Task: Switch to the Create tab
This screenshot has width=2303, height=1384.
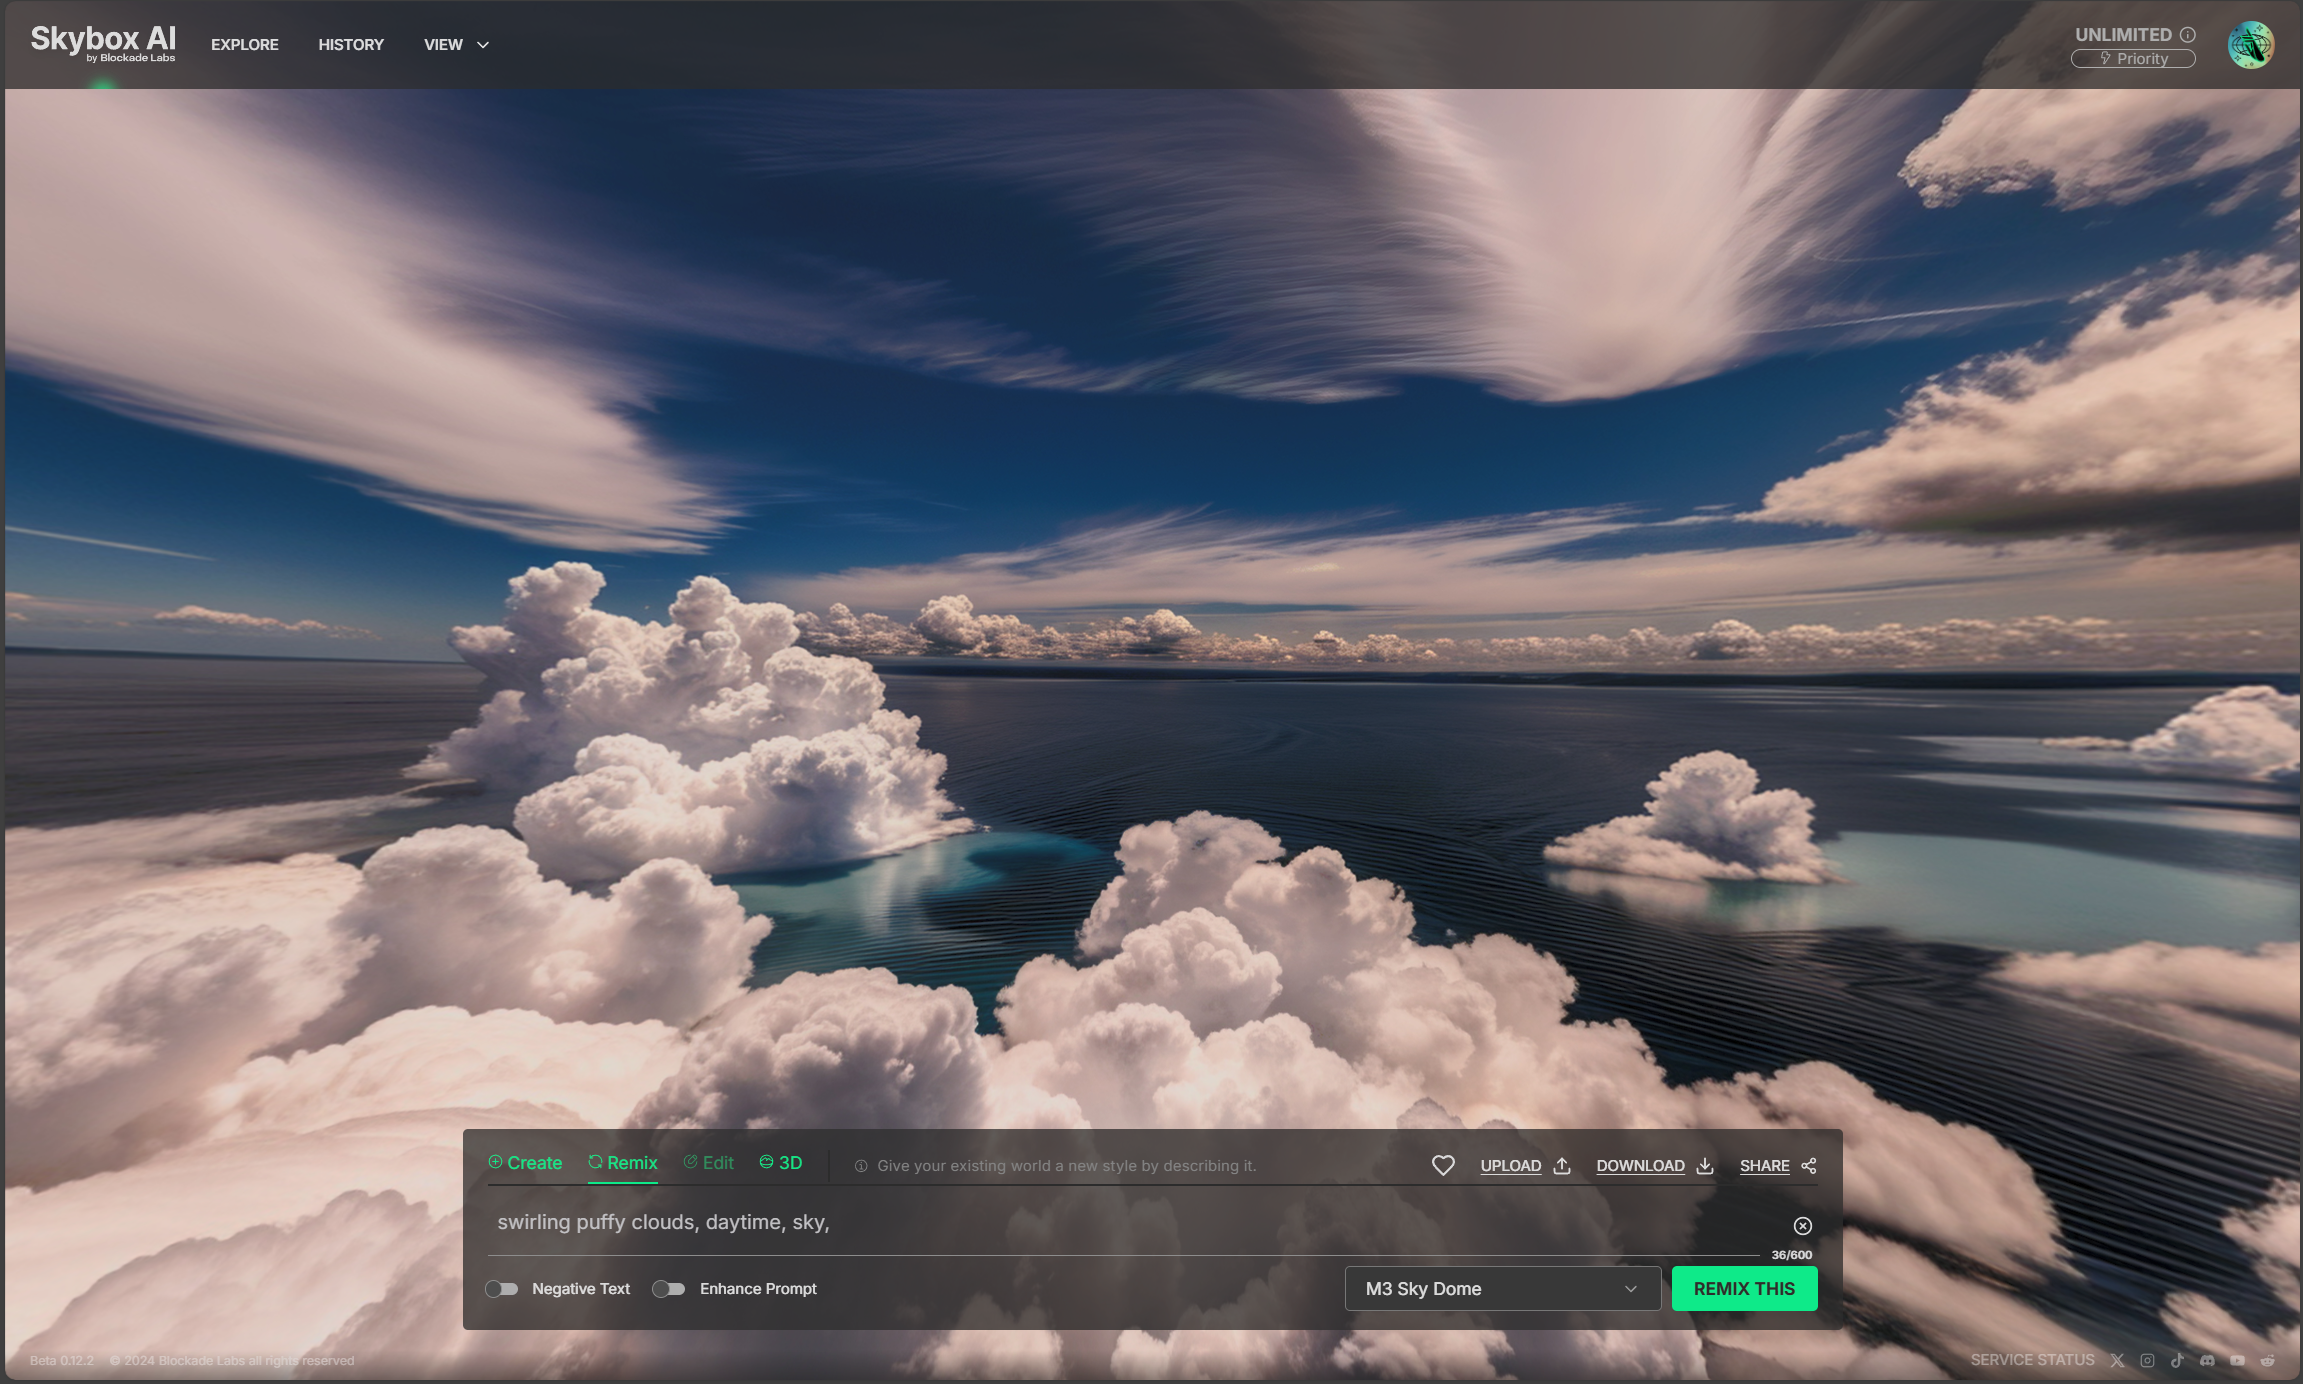Action: pos(525,1163)
